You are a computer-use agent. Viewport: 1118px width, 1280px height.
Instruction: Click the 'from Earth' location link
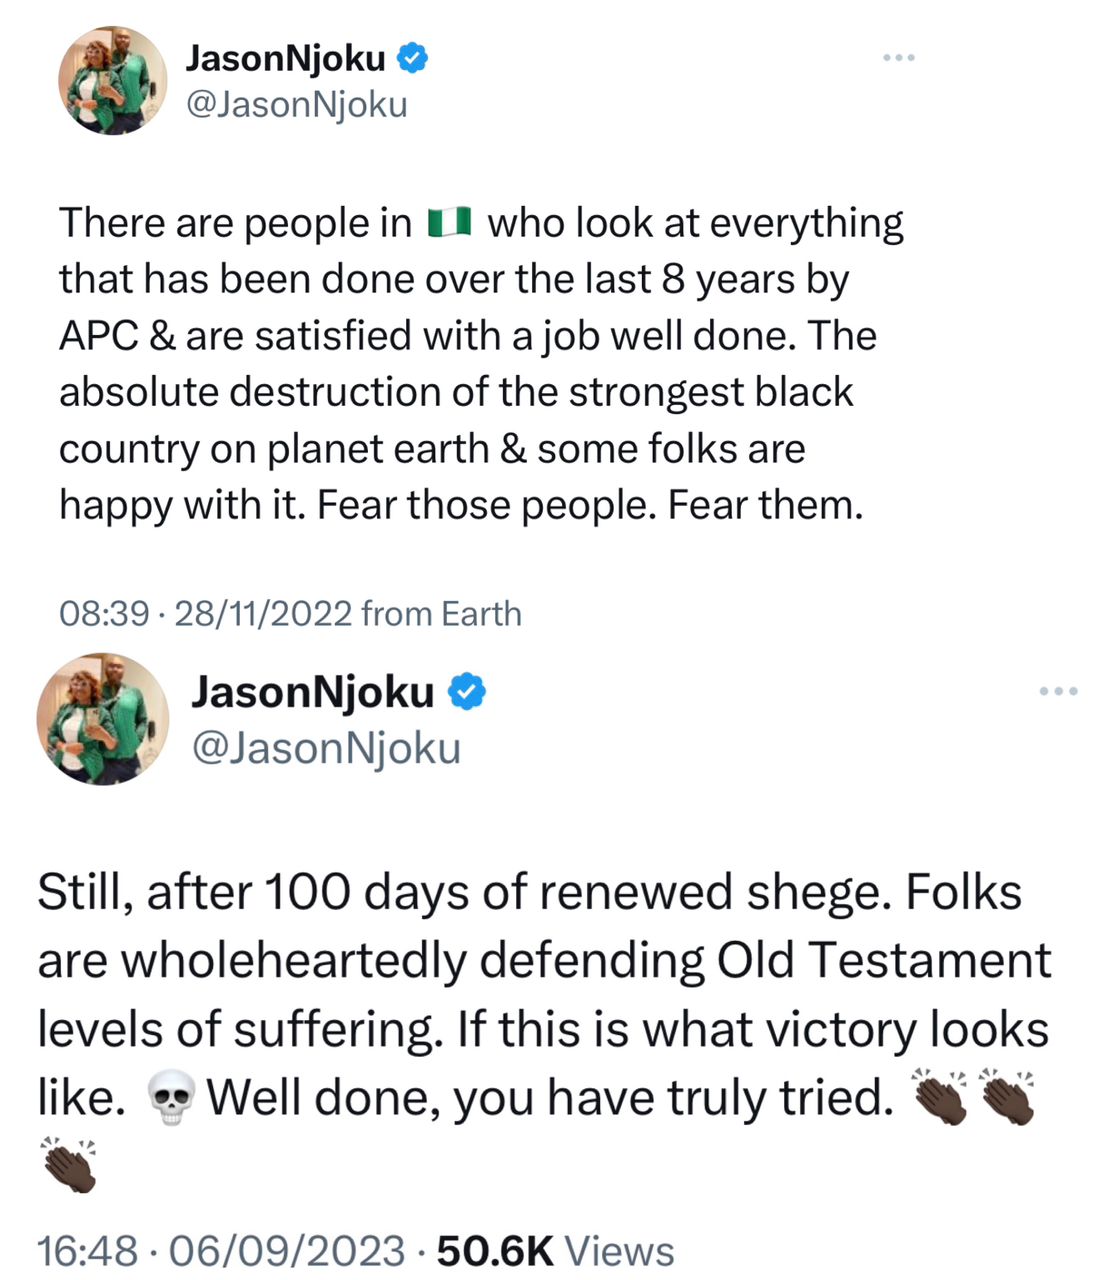(441, 613)
